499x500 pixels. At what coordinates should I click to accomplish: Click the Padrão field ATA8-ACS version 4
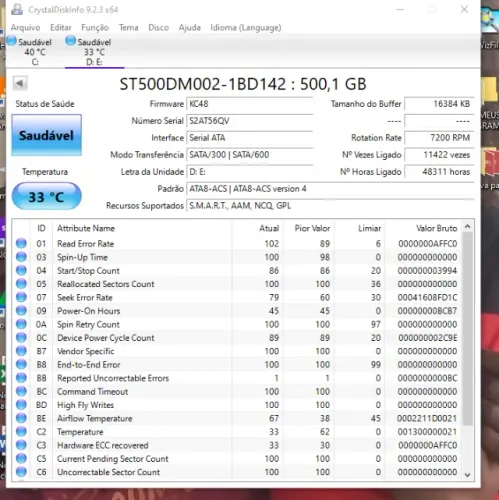pos(330,189)
